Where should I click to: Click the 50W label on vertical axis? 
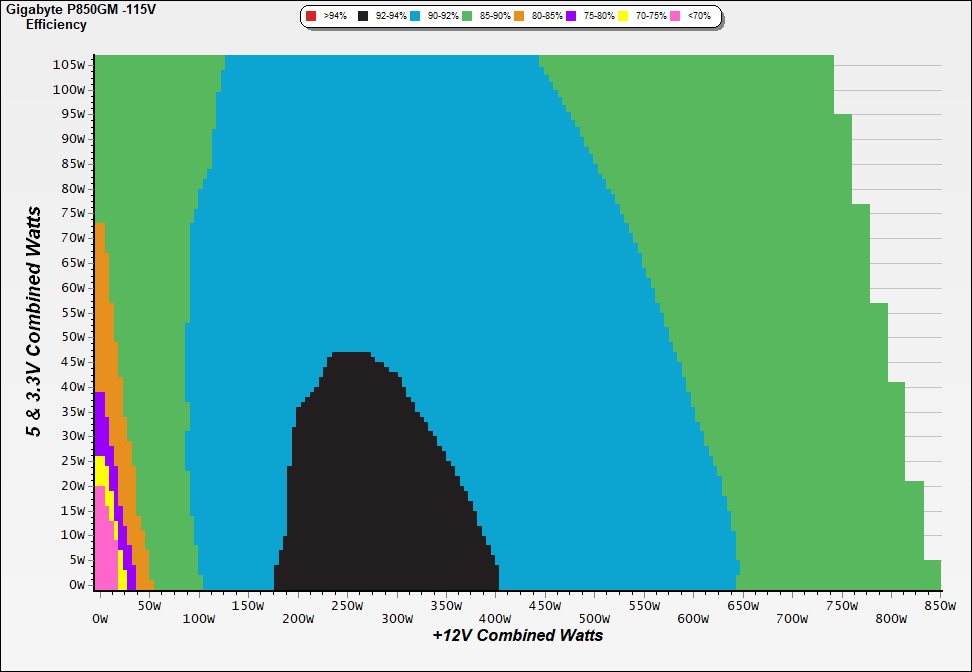pos(72,337)
